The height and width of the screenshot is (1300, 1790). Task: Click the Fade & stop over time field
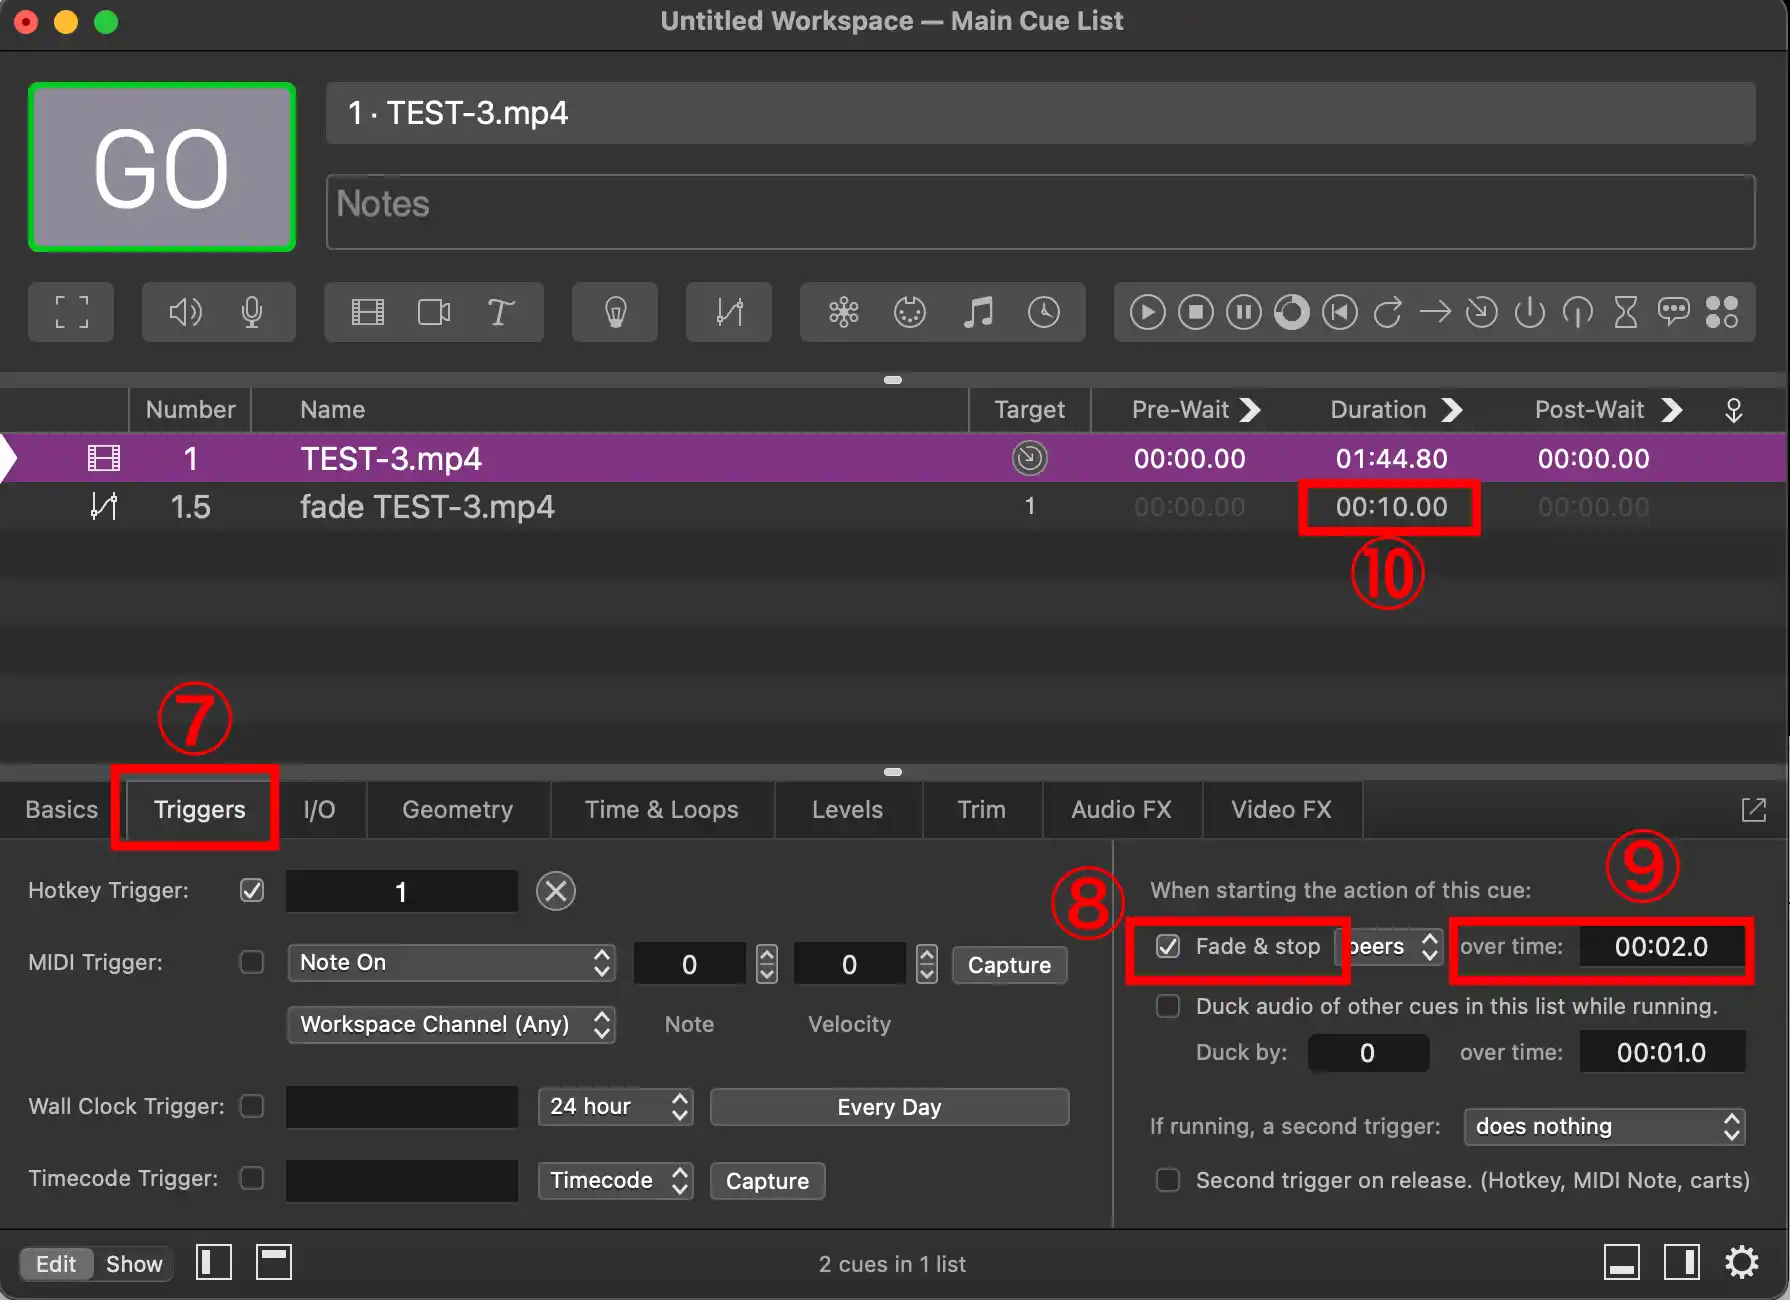[1662, 947]
